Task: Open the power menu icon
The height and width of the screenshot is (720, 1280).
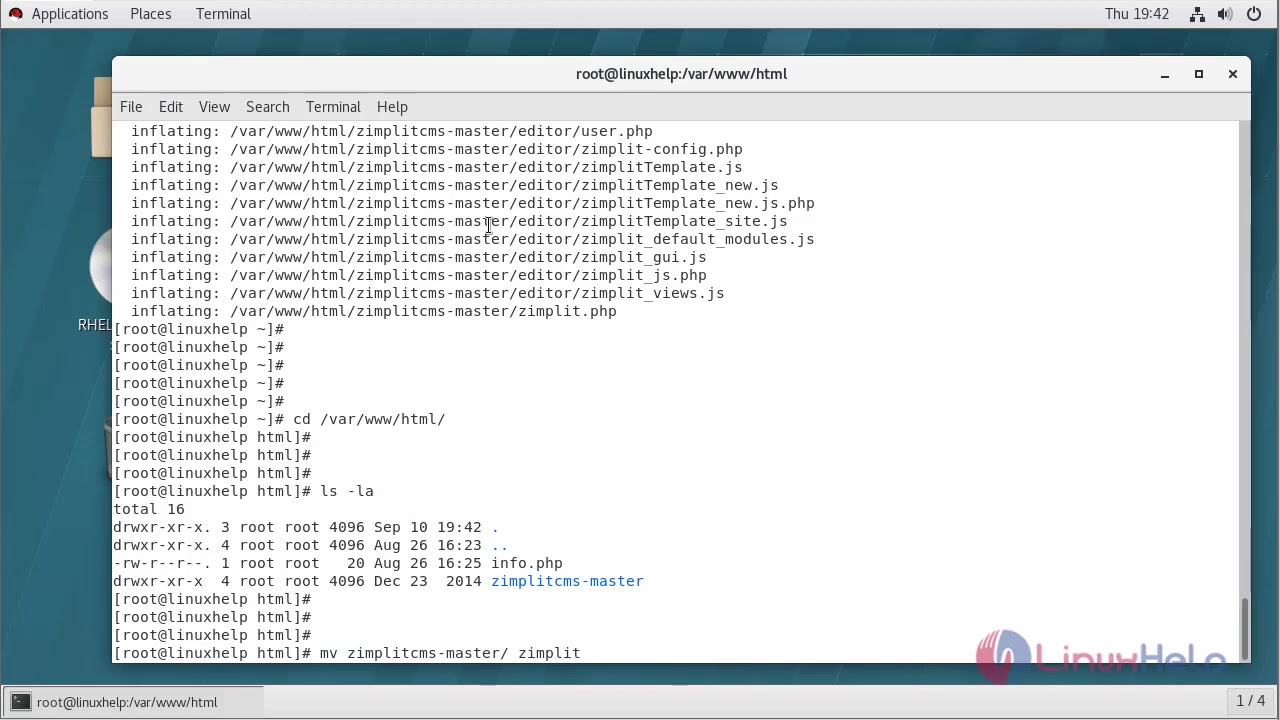Action: pos(1254,14)
